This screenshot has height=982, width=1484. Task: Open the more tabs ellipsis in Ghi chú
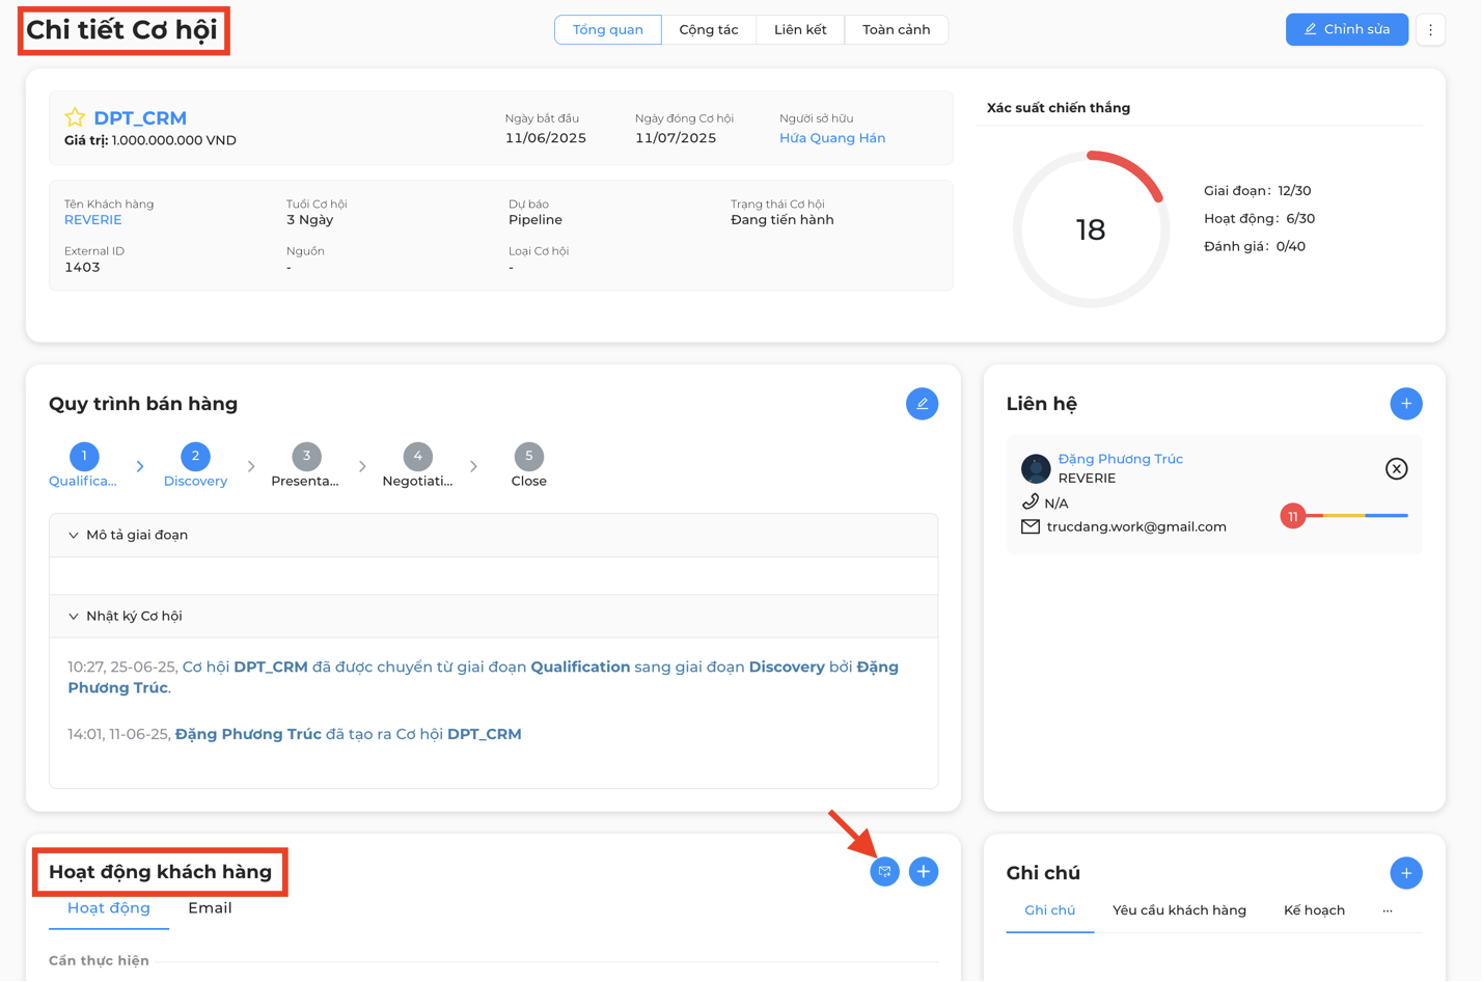tap(1387, 911)
